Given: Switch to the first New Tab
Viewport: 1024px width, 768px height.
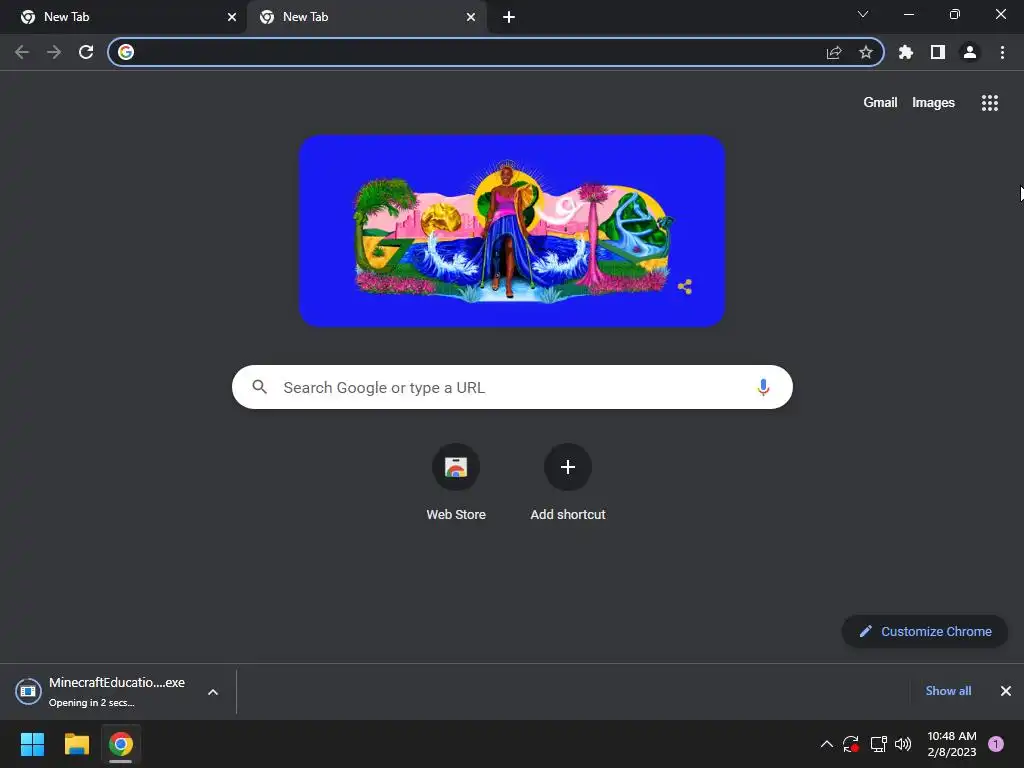Looking at the screenshot, I should (122, 17).
